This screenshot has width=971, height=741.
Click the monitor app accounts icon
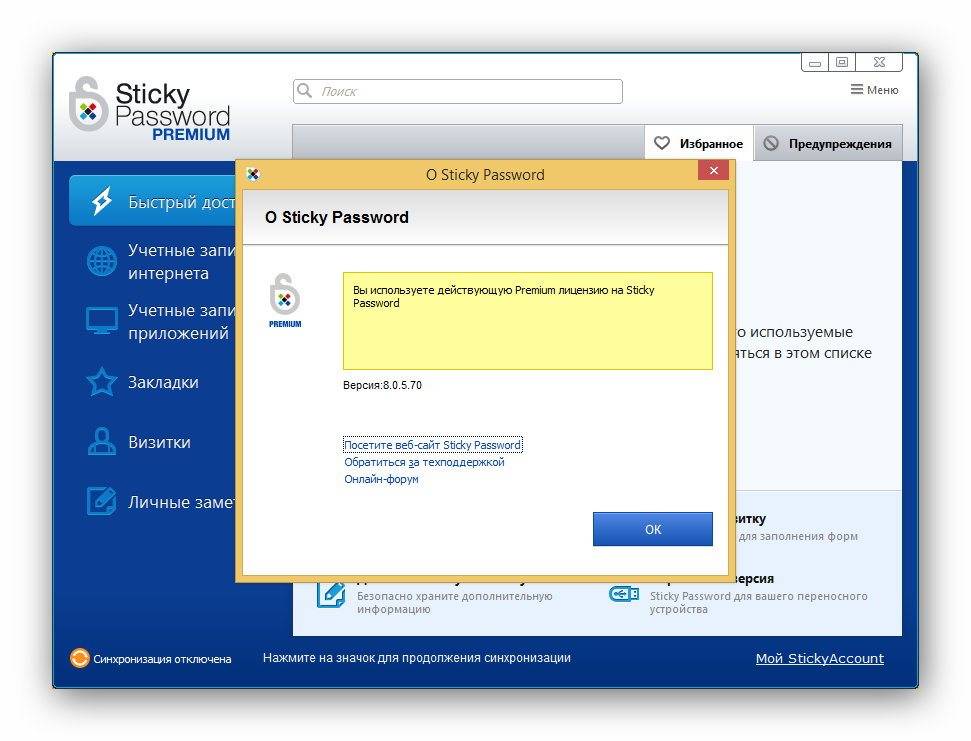pos(102,321)
